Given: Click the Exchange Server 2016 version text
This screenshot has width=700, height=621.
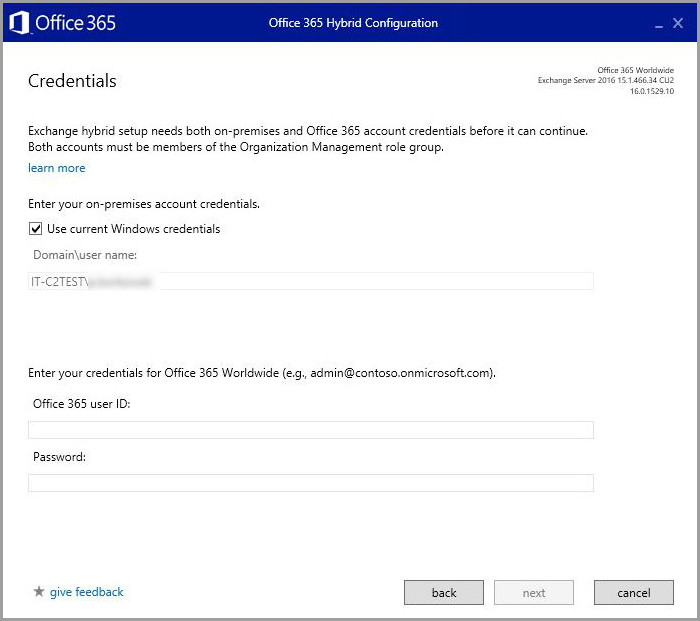Looking at the screenshot, I should pyautogui.click(x=606, y=80).
